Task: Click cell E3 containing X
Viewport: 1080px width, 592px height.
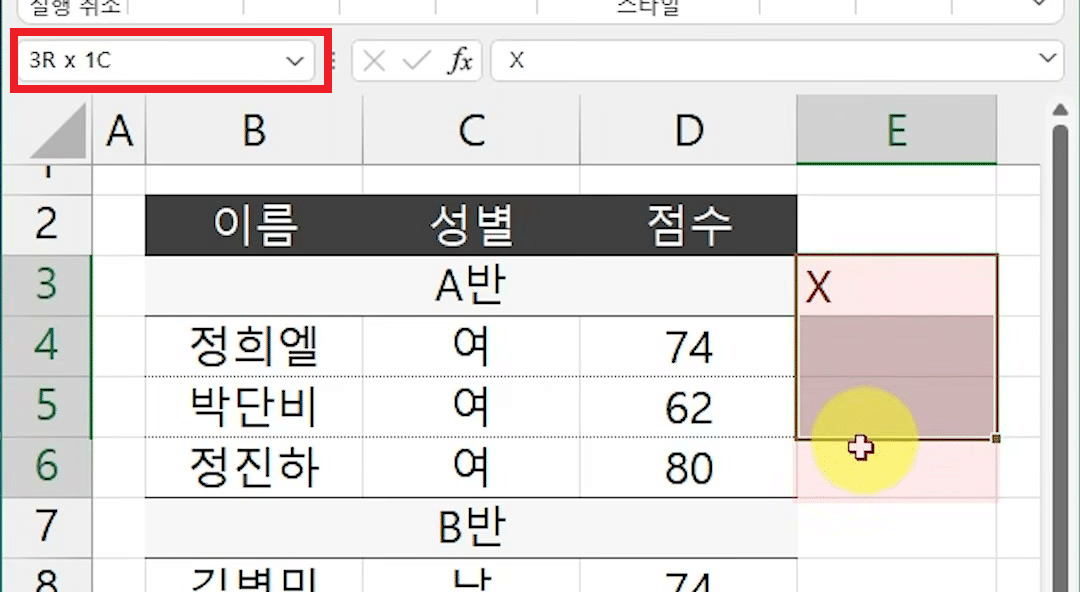Action: (x=897, y=285)
